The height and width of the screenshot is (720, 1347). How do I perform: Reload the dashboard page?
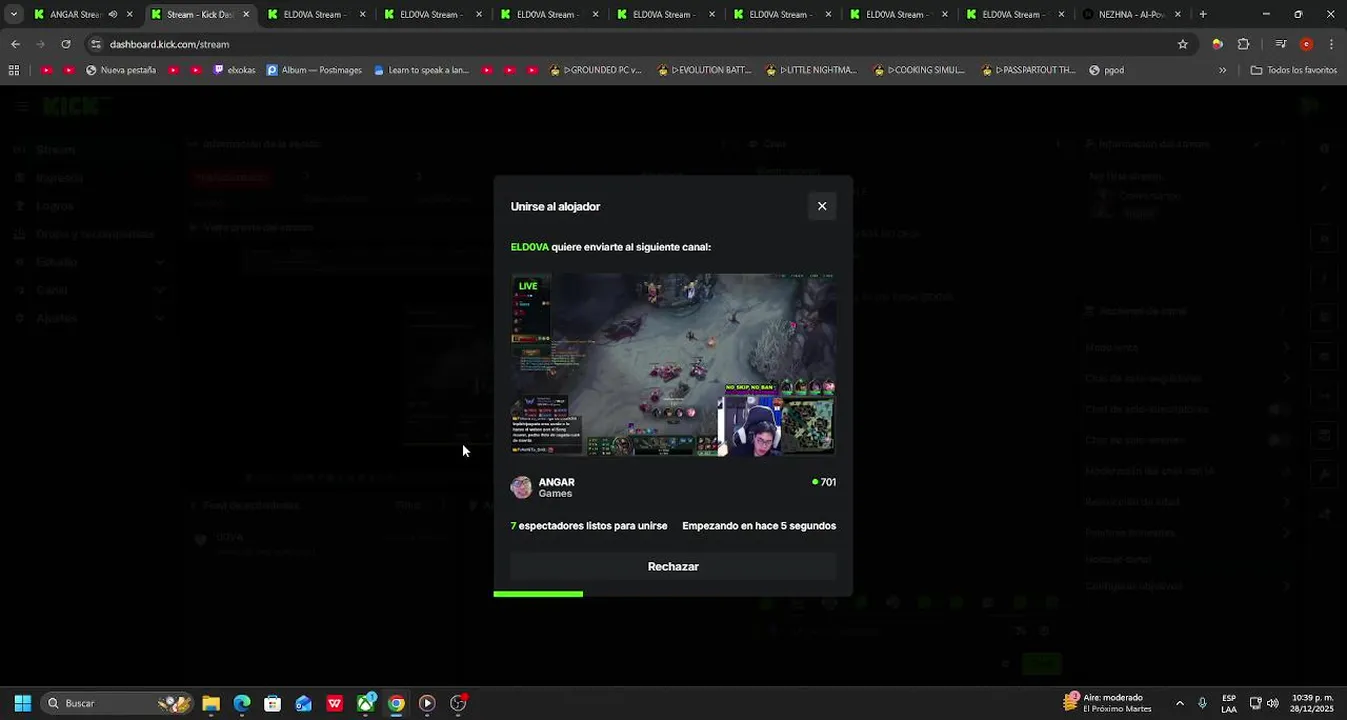pyautogui.click(x=66, y=44)
